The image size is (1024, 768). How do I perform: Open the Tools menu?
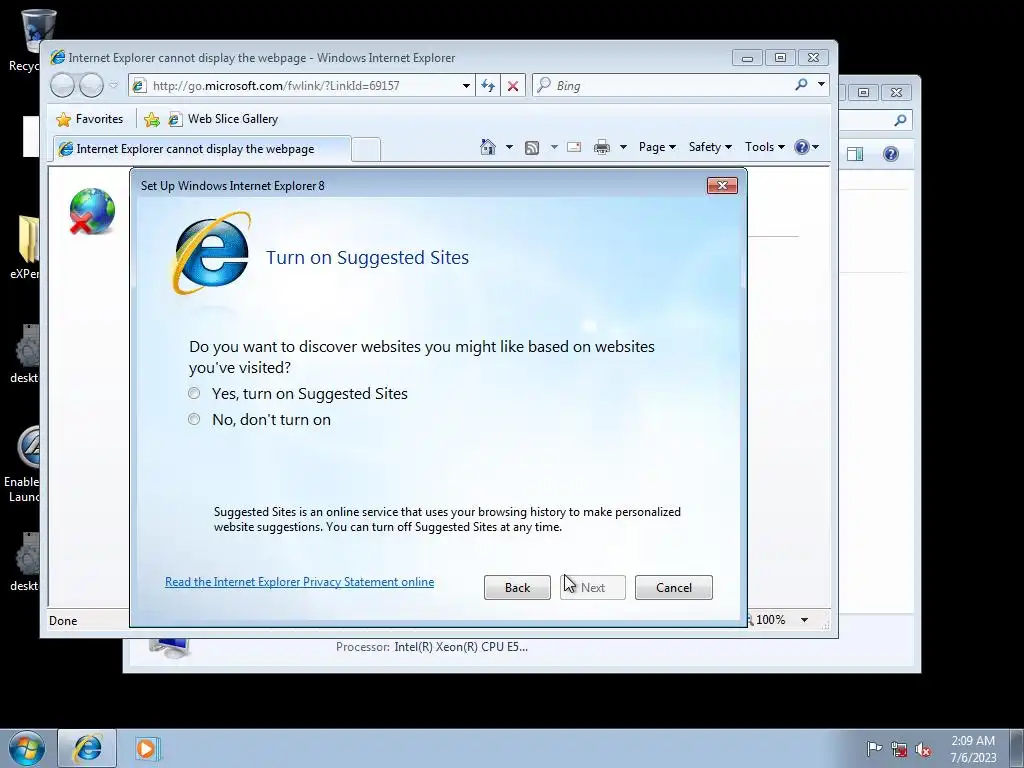[x=765, y=147]
